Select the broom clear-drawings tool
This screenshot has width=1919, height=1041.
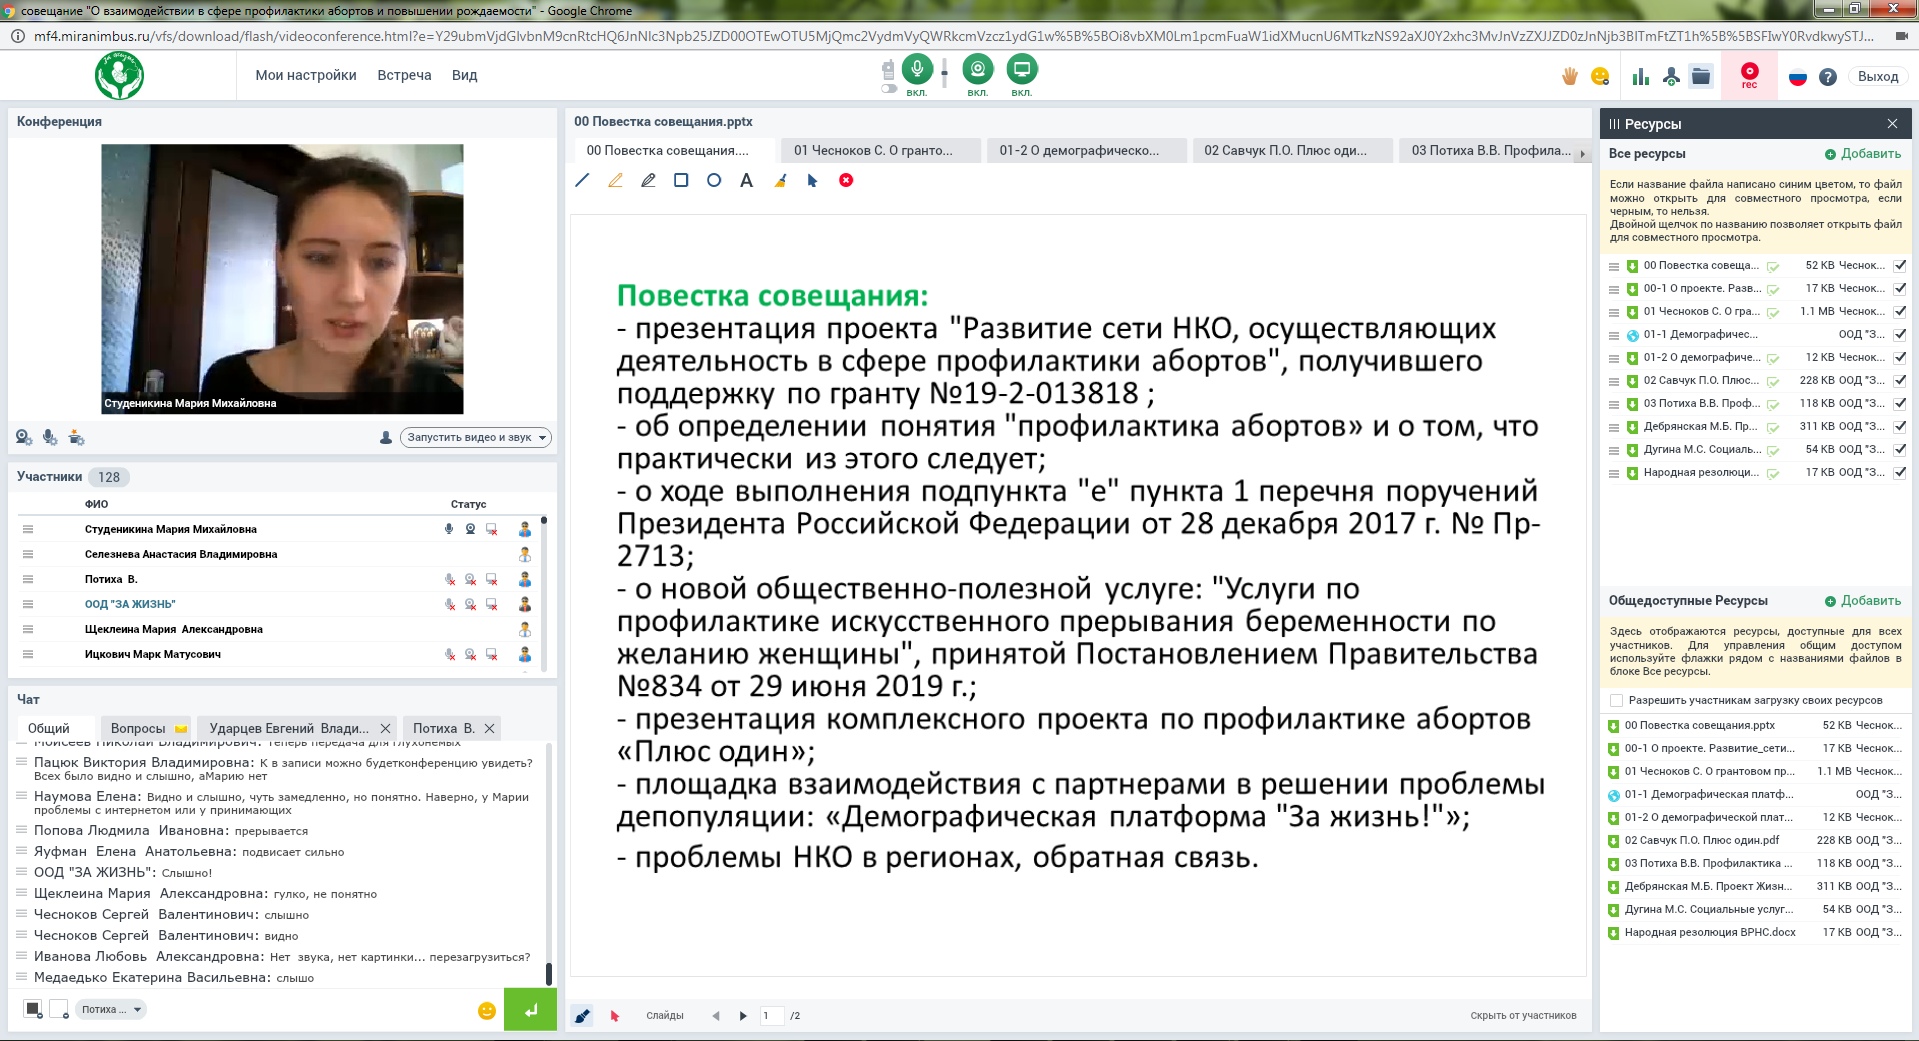click(x=780, y=180)
